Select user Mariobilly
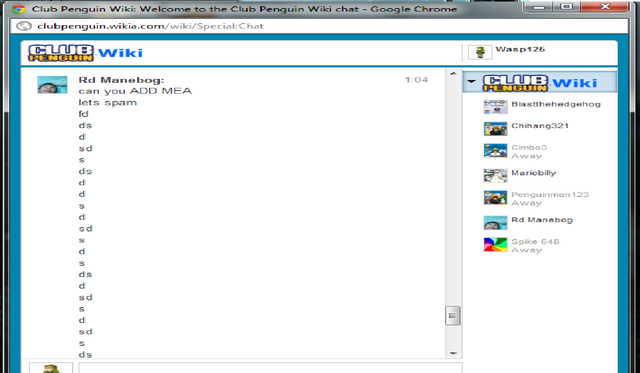The image size is (640, 373). click(533, 173)
